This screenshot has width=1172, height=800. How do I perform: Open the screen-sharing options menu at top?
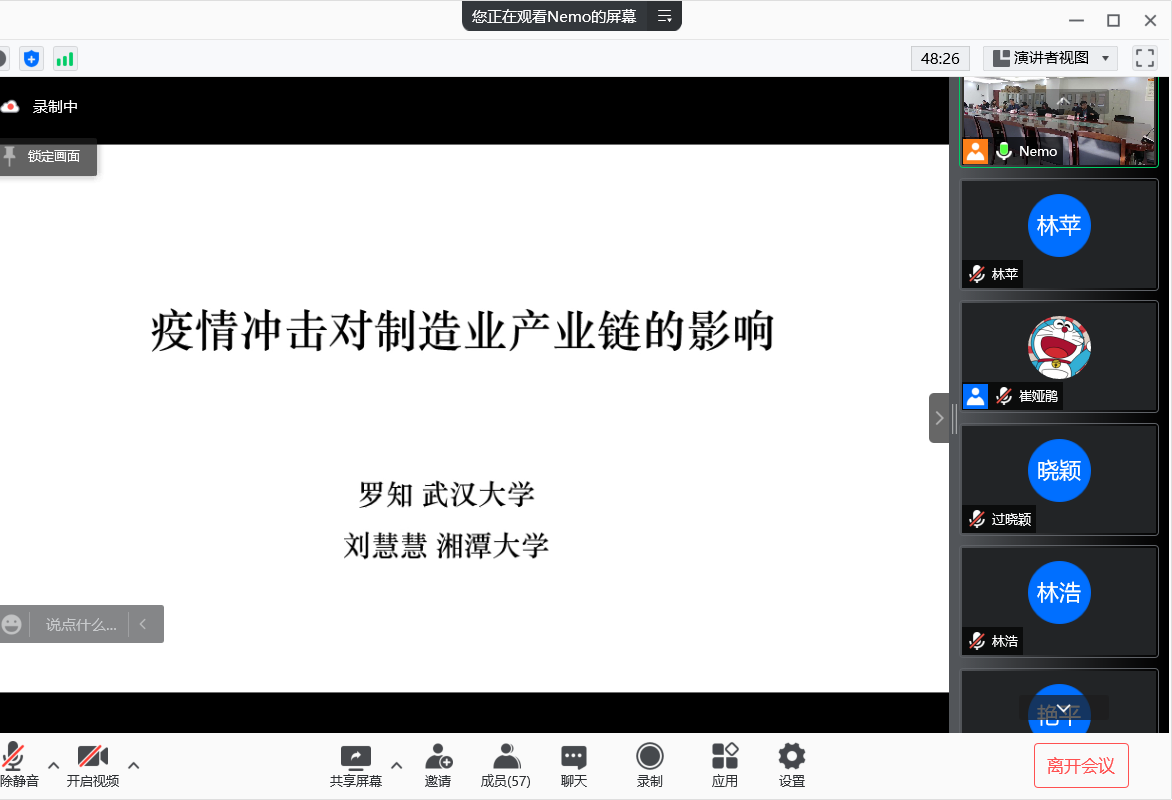(664, 16)
